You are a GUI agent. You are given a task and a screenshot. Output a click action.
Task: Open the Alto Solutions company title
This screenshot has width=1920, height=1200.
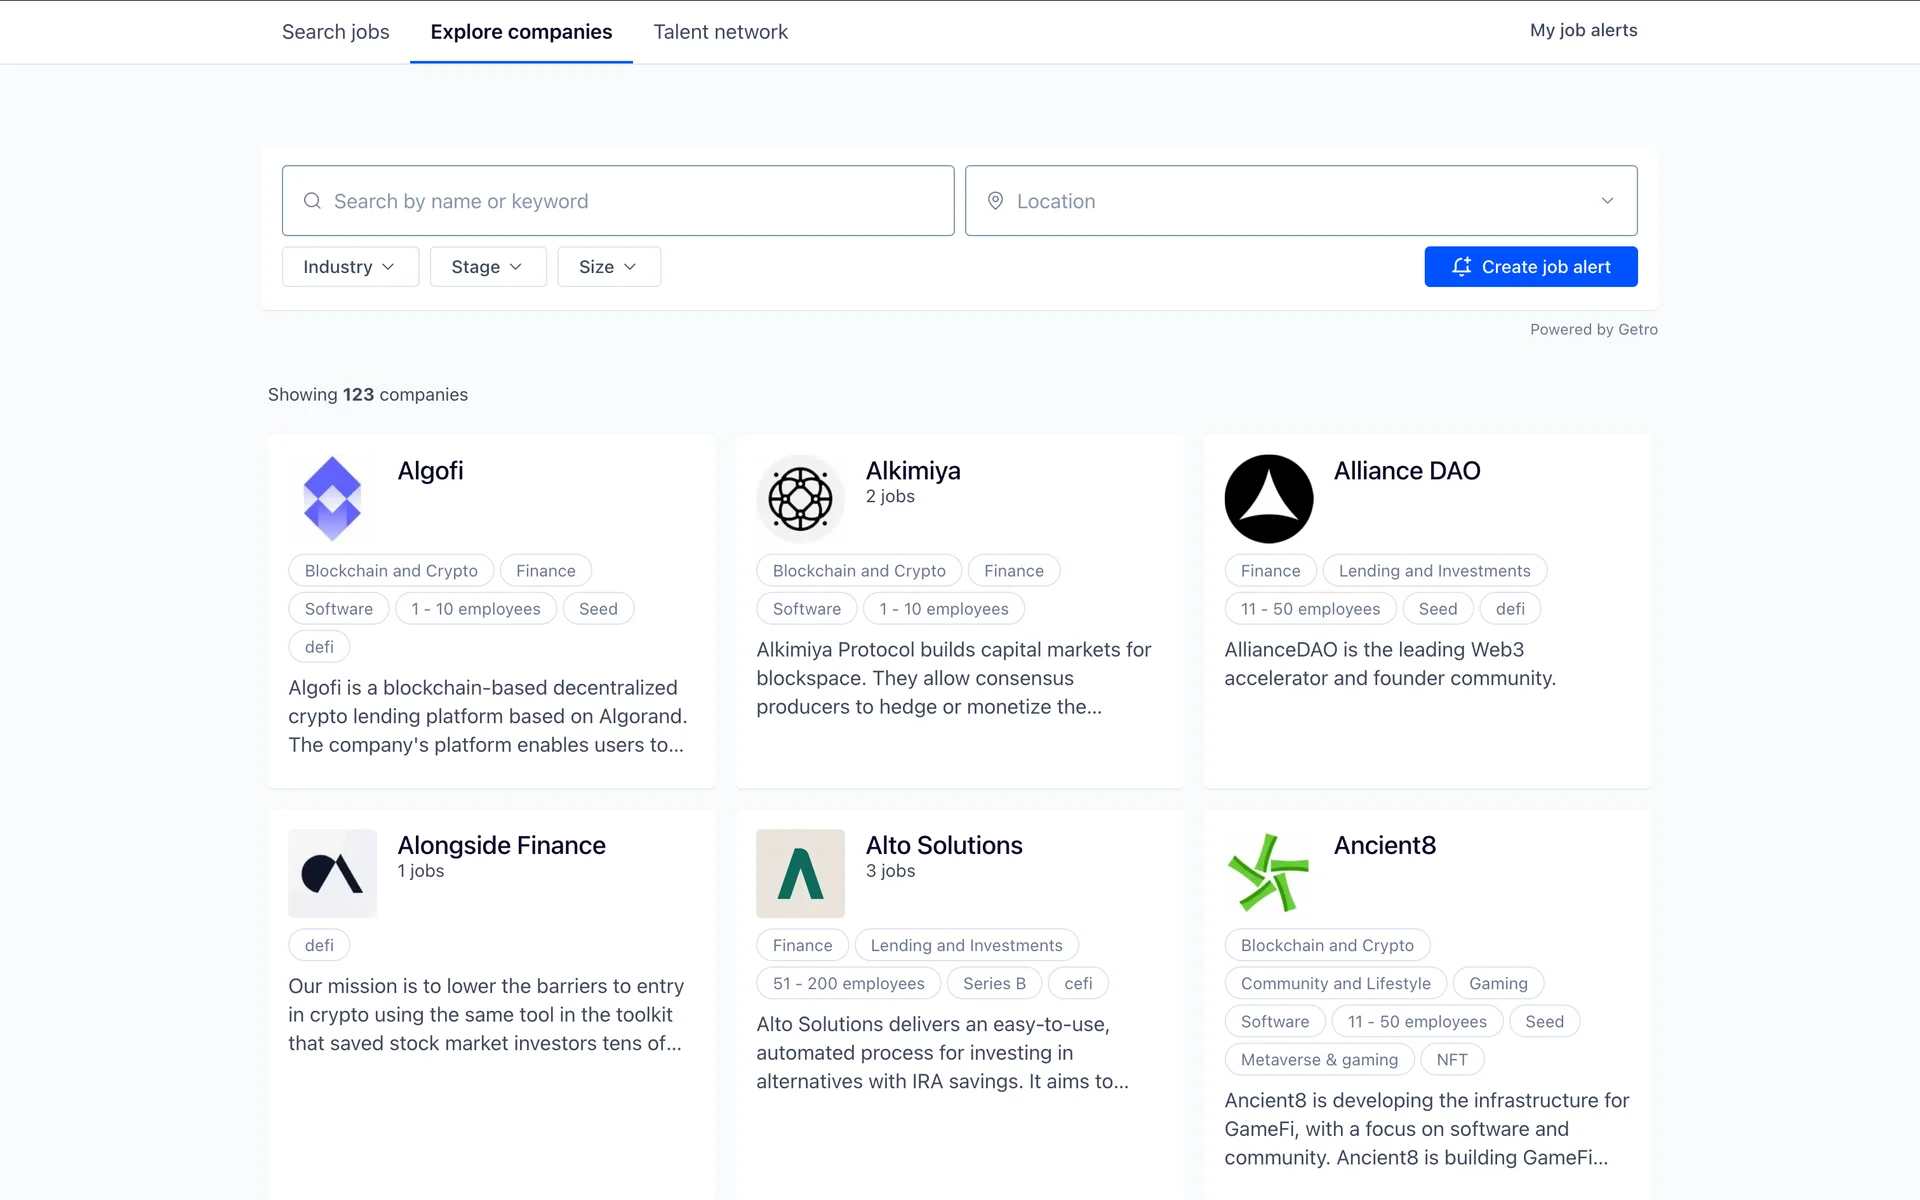943,845
